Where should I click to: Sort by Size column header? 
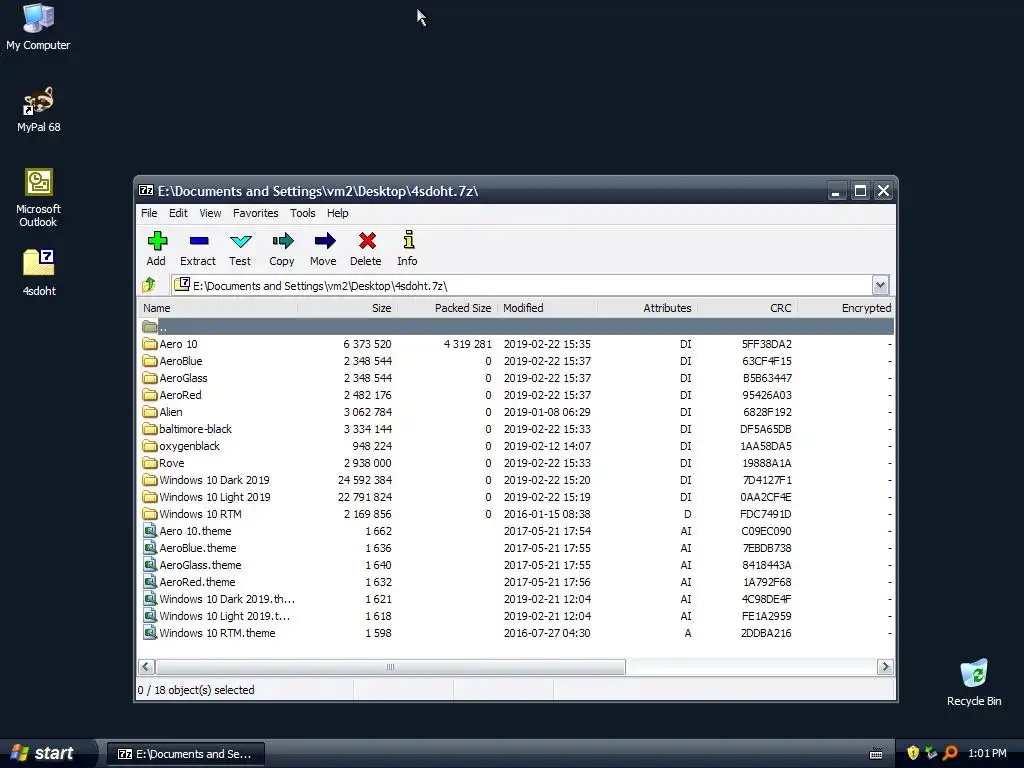[x=347, y=308]
